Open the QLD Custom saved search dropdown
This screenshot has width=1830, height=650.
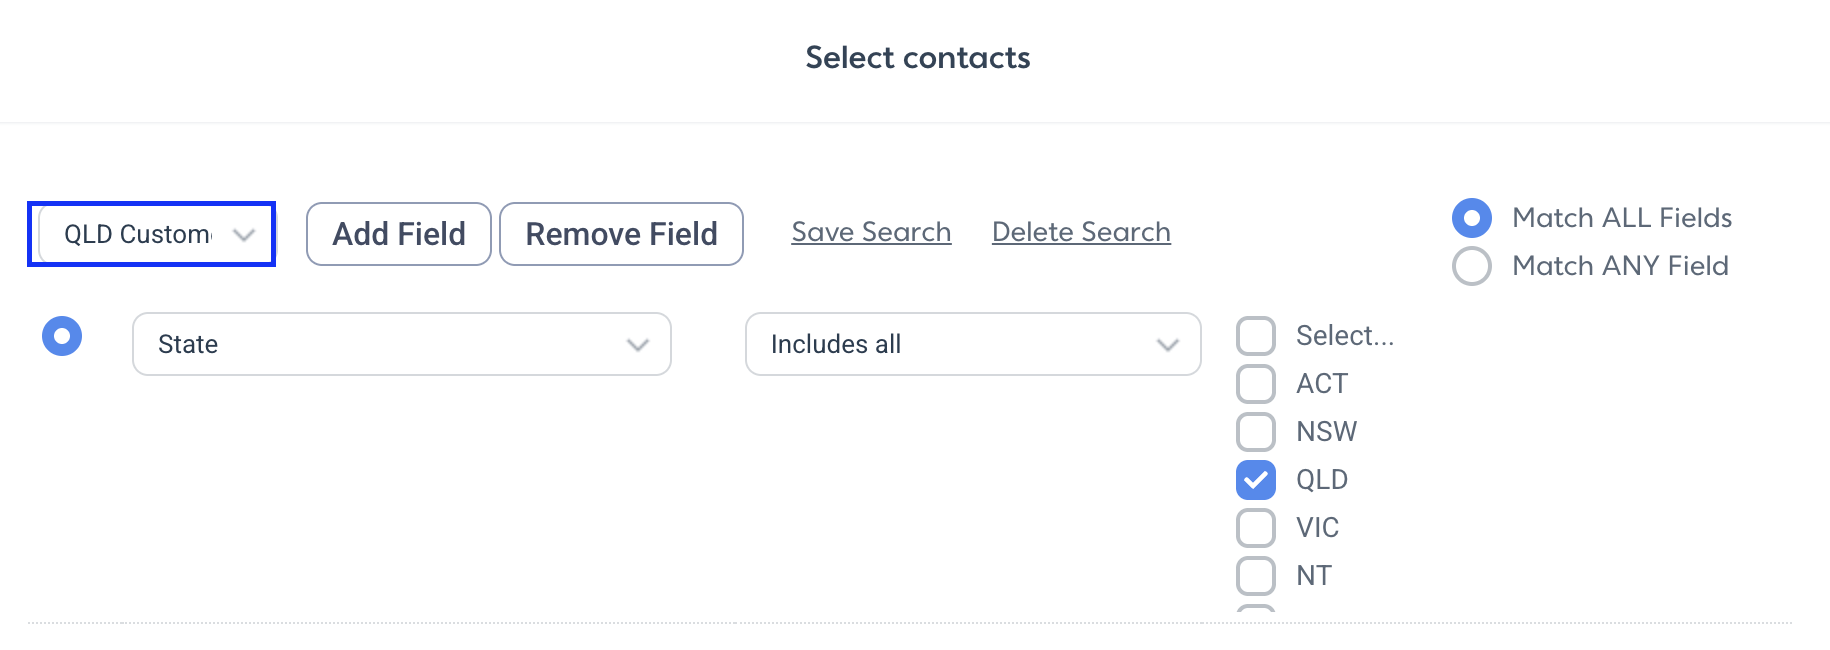point(151,234)
